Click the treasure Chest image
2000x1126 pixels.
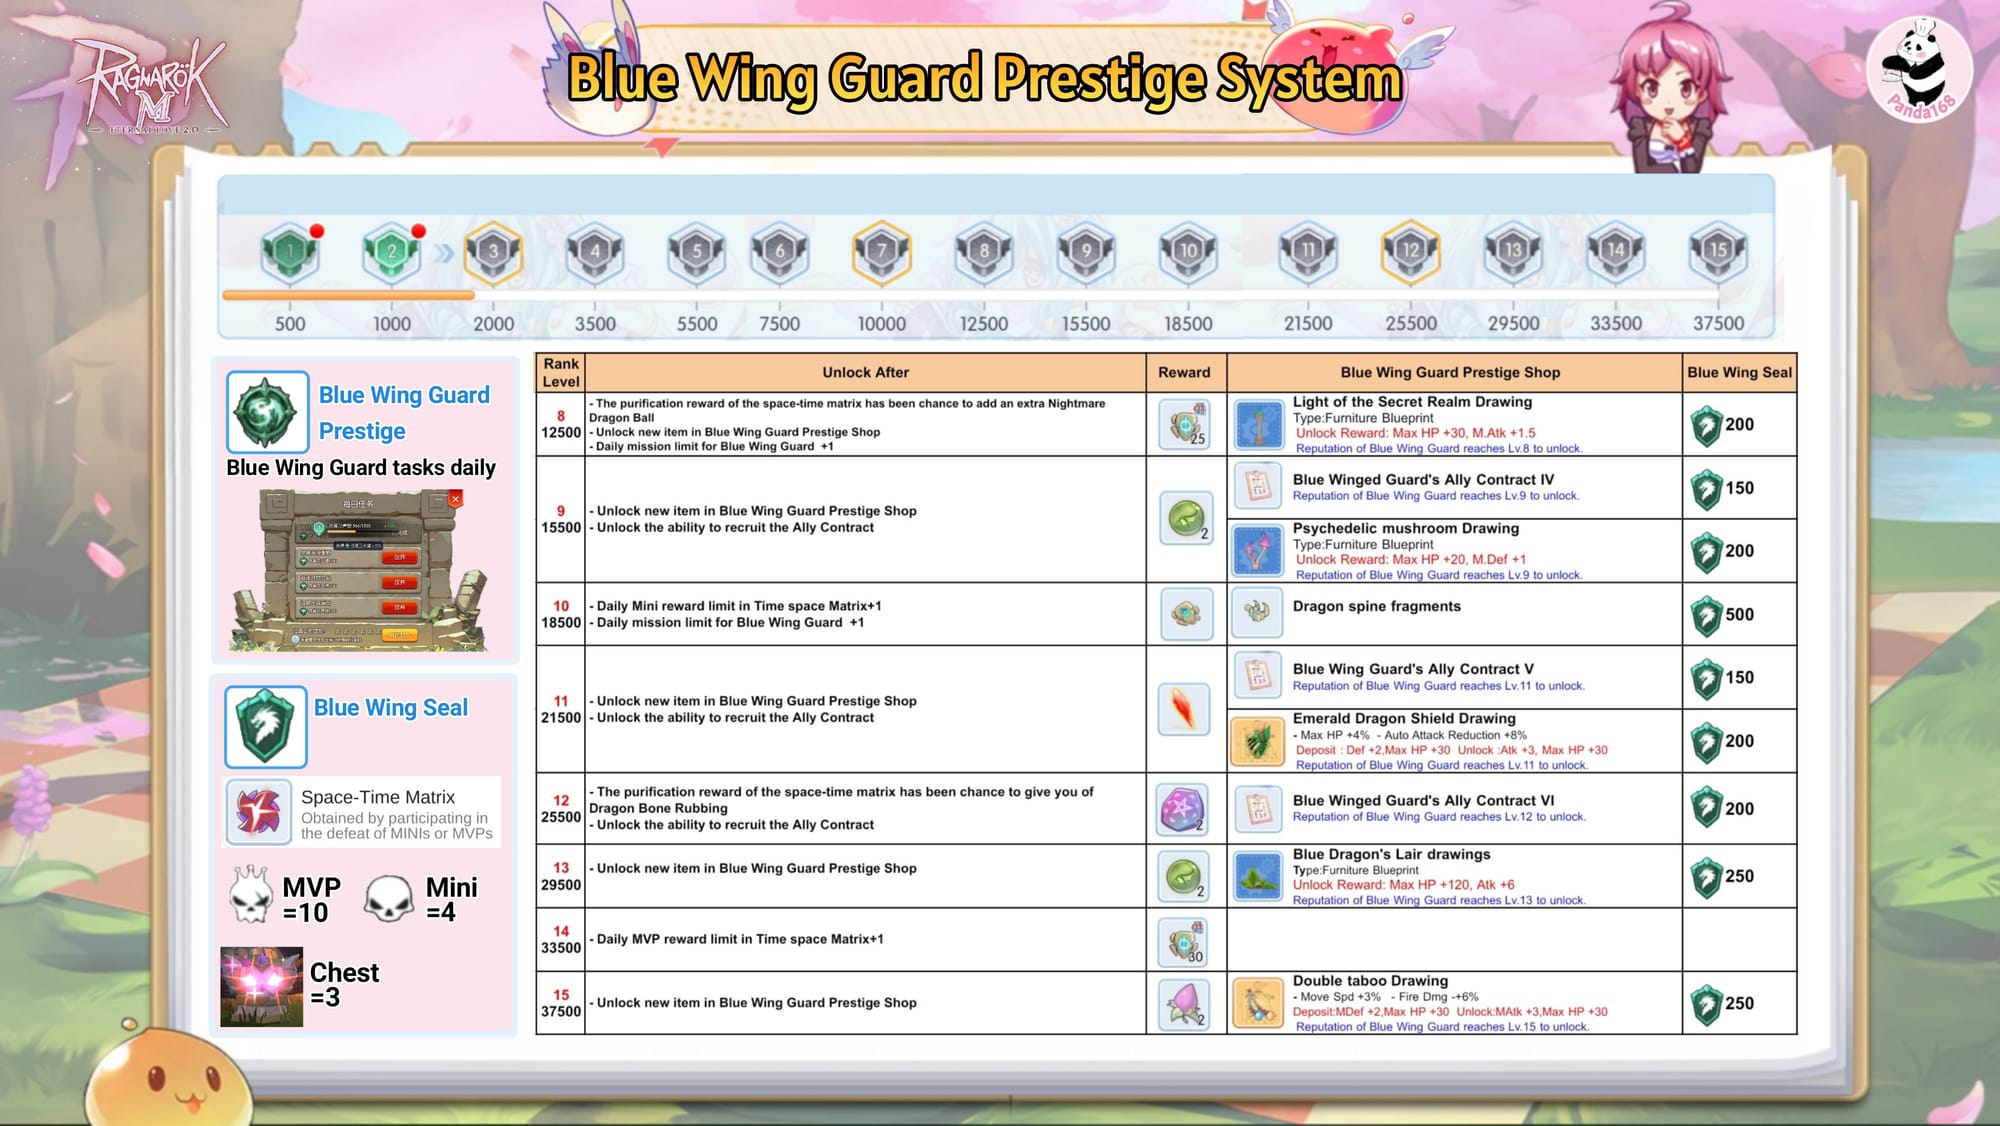pyautogui.click(x=261, y=986)
